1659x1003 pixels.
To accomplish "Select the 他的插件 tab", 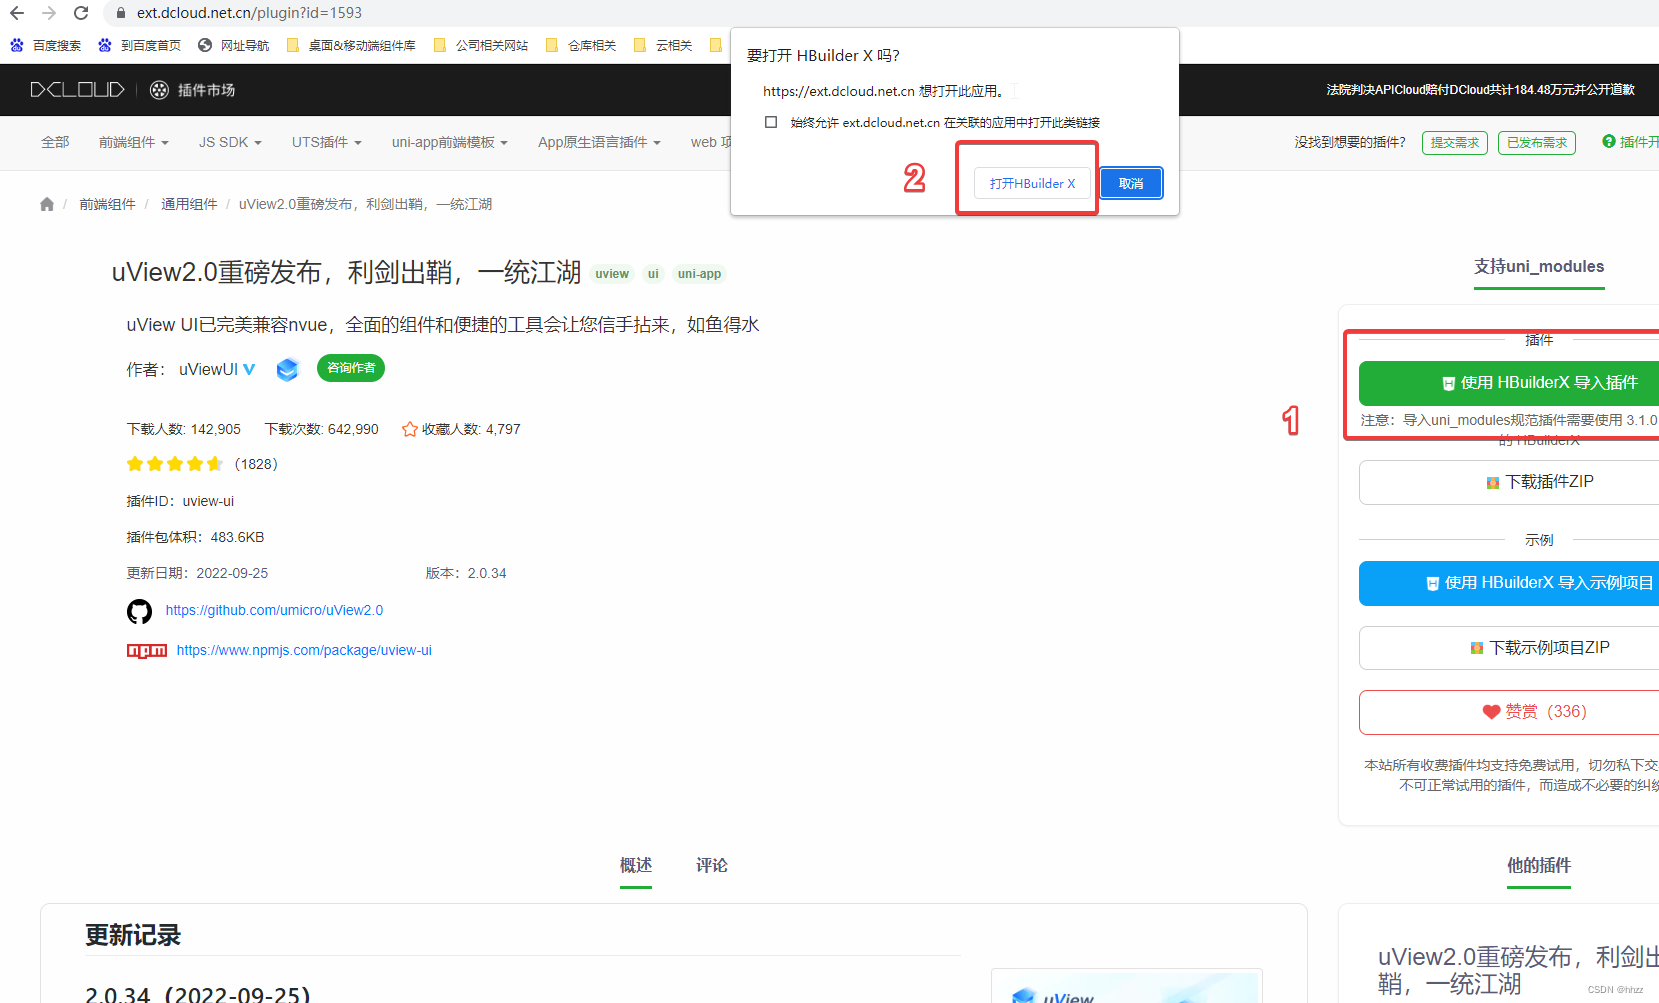I will [1539, 866].
